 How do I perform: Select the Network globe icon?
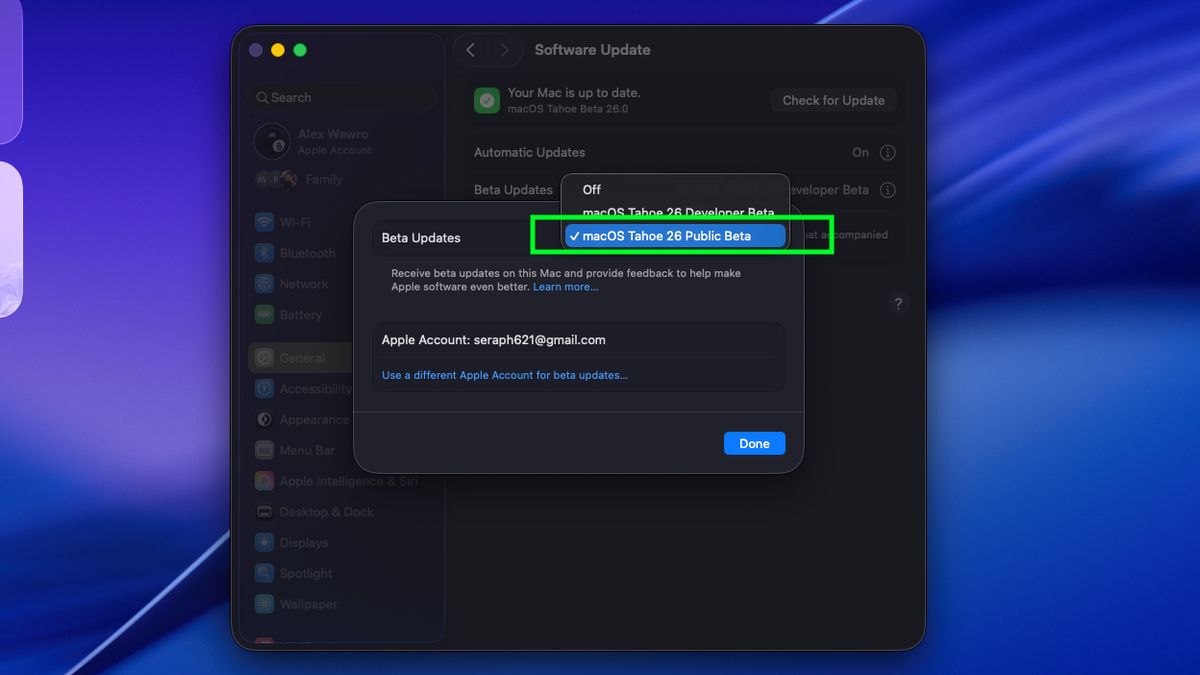click(264, 284)
